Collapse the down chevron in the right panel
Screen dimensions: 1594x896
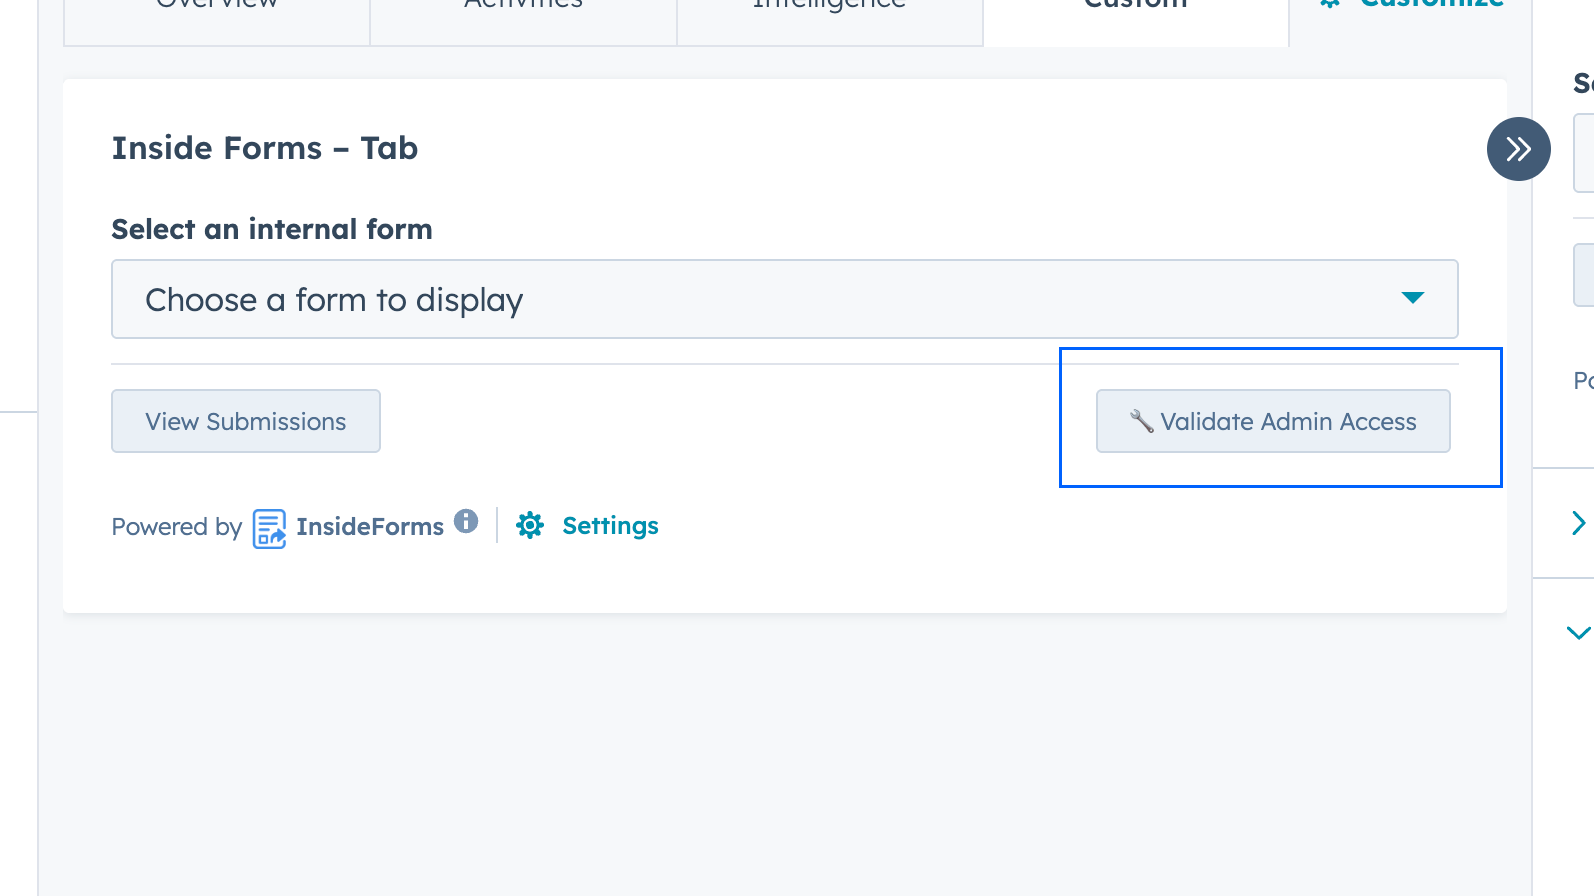tap(1578, 633)
